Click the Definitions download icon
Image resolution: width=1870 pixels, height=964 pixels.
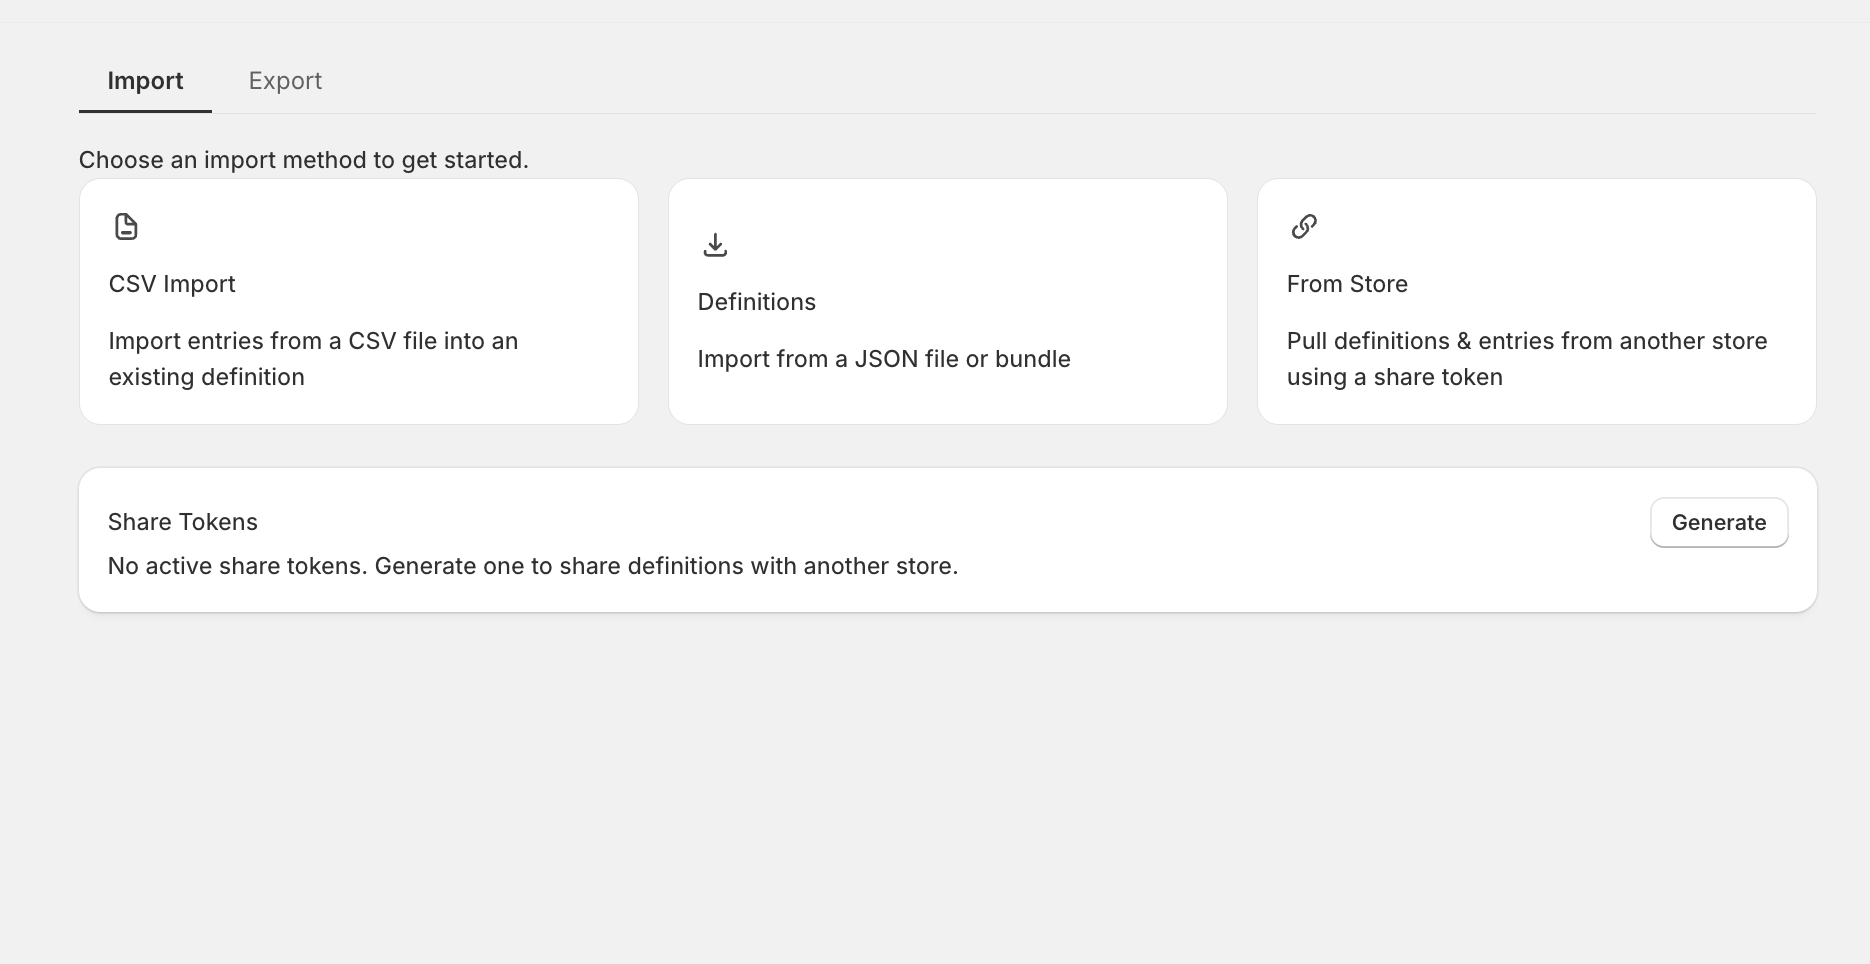click(x=715, y=245)
